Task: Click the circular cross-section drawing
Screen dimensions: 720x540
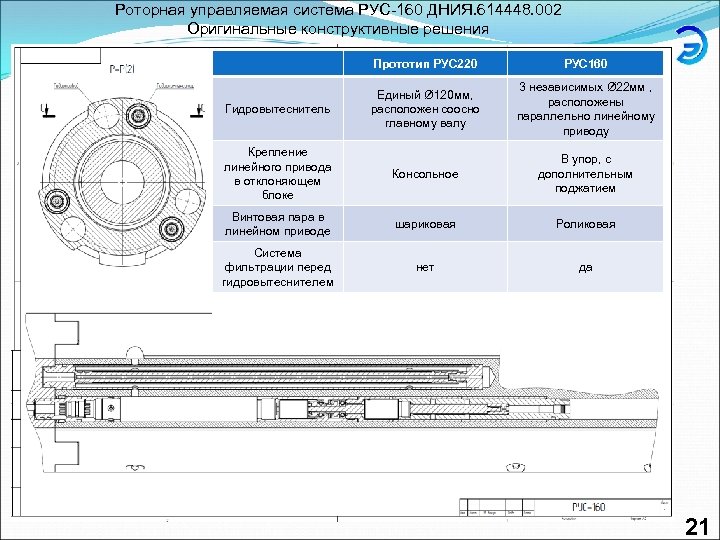Action: (123, 181)
